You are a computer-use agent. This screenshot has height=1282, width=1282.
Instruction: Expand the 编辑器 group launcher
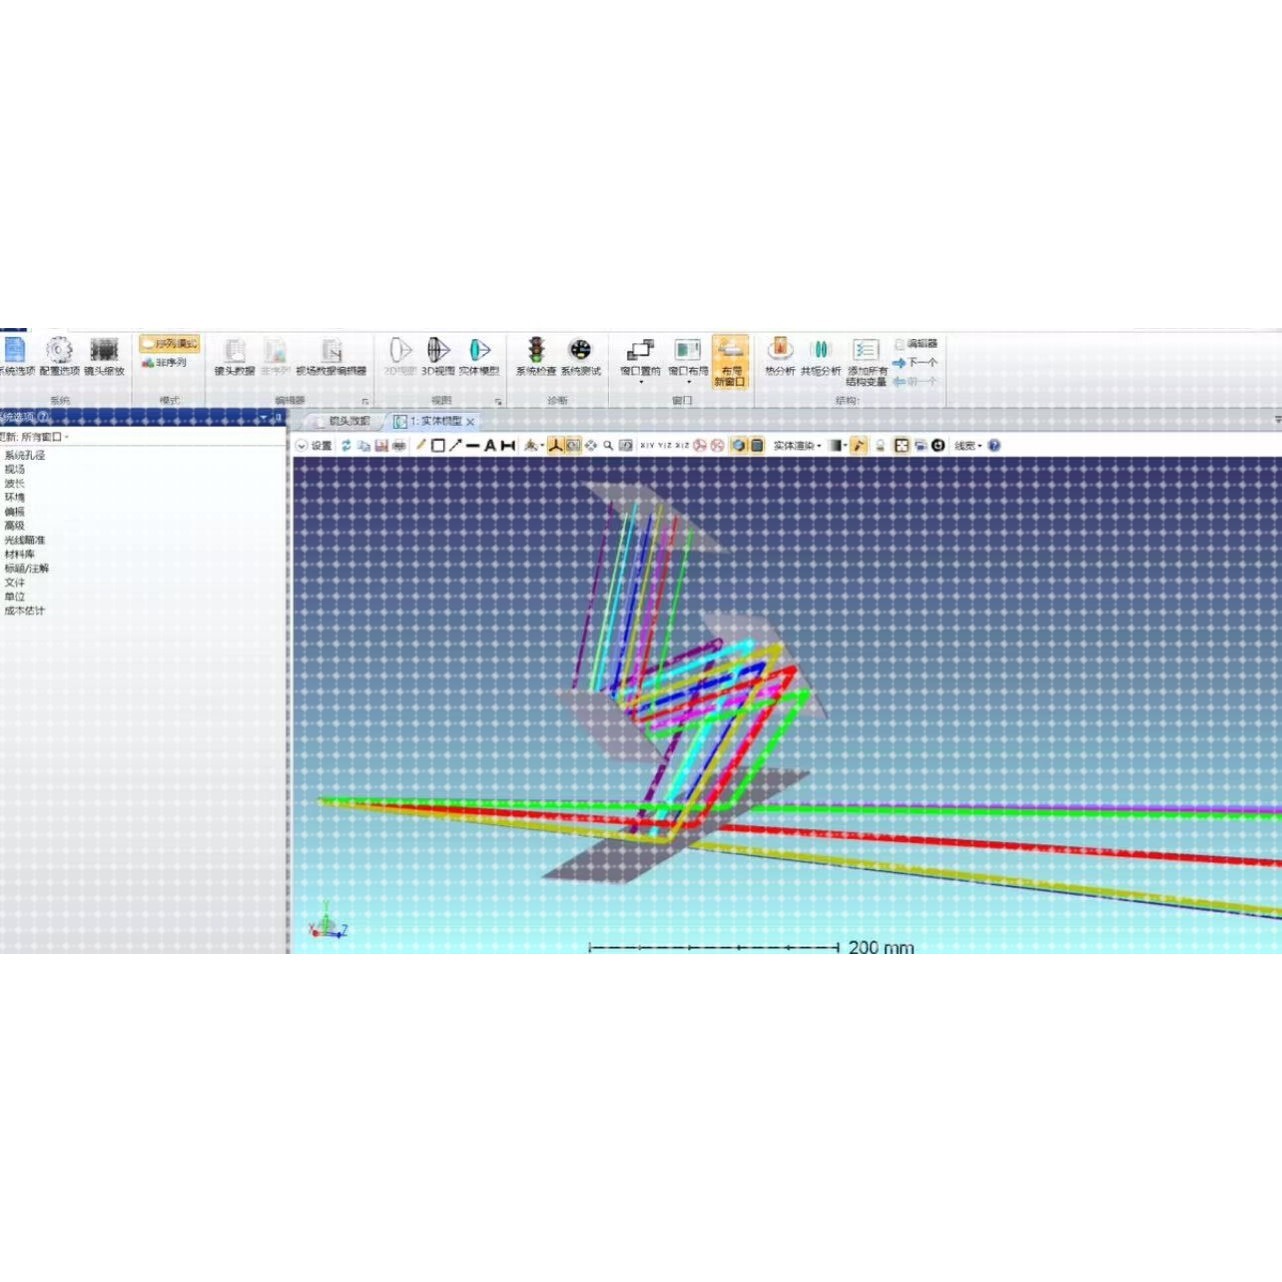(365, 401)
